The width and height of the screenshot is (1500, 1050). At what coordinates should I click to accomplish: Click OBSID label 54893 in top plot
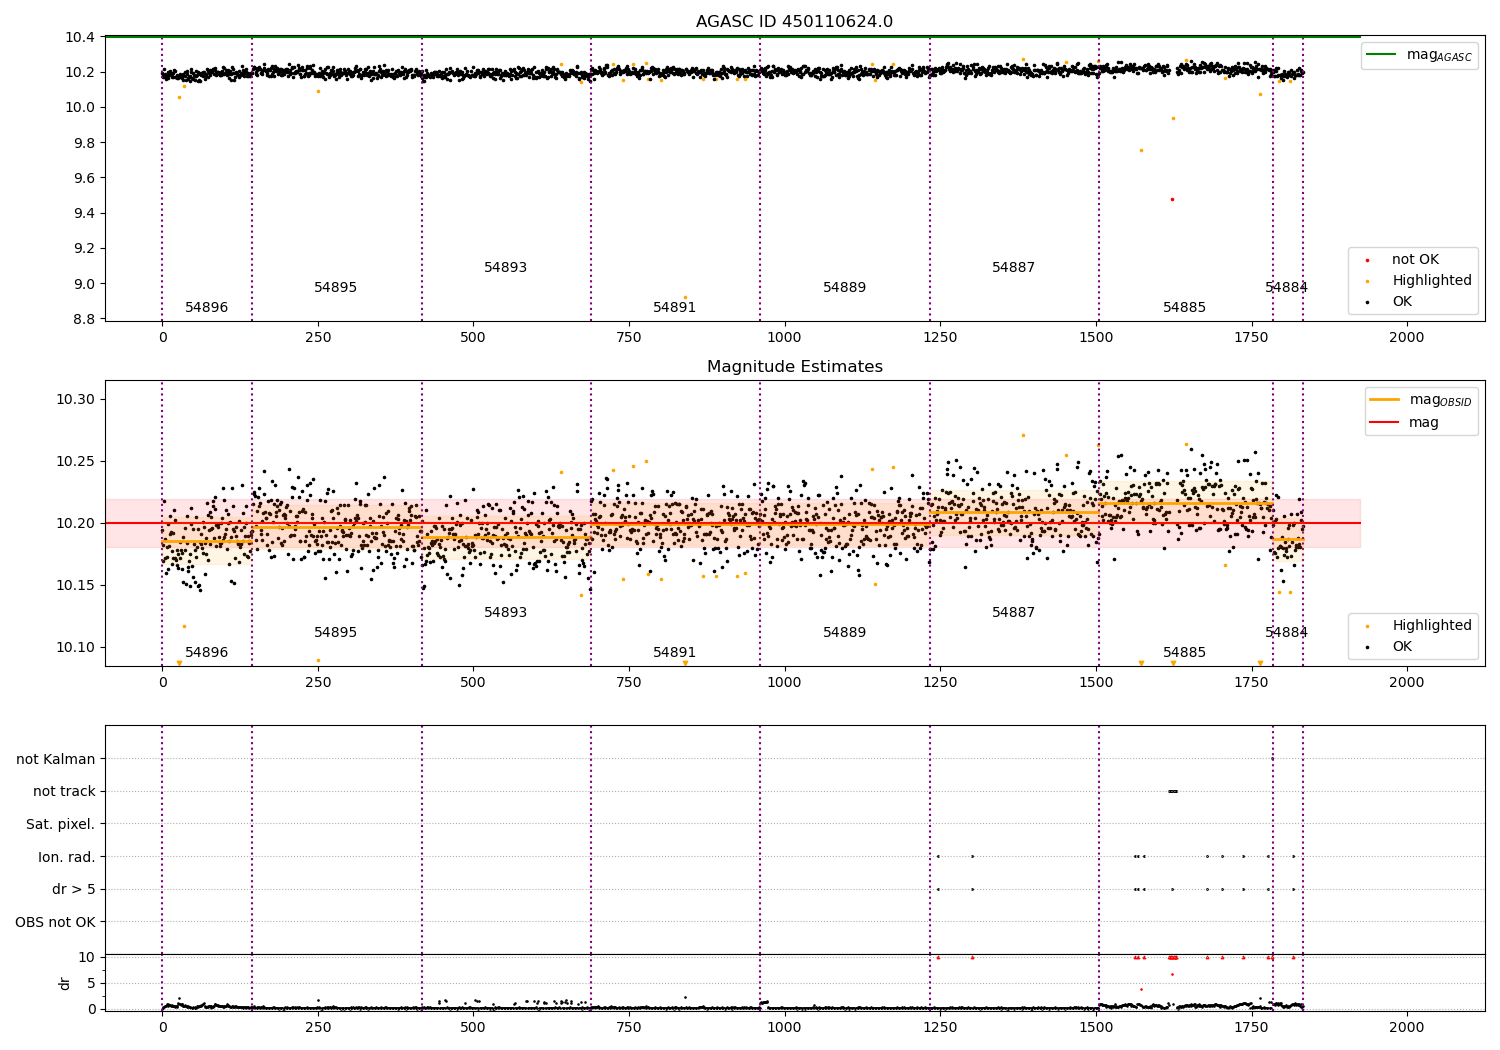pyautogui.click(x=506, y=268)
